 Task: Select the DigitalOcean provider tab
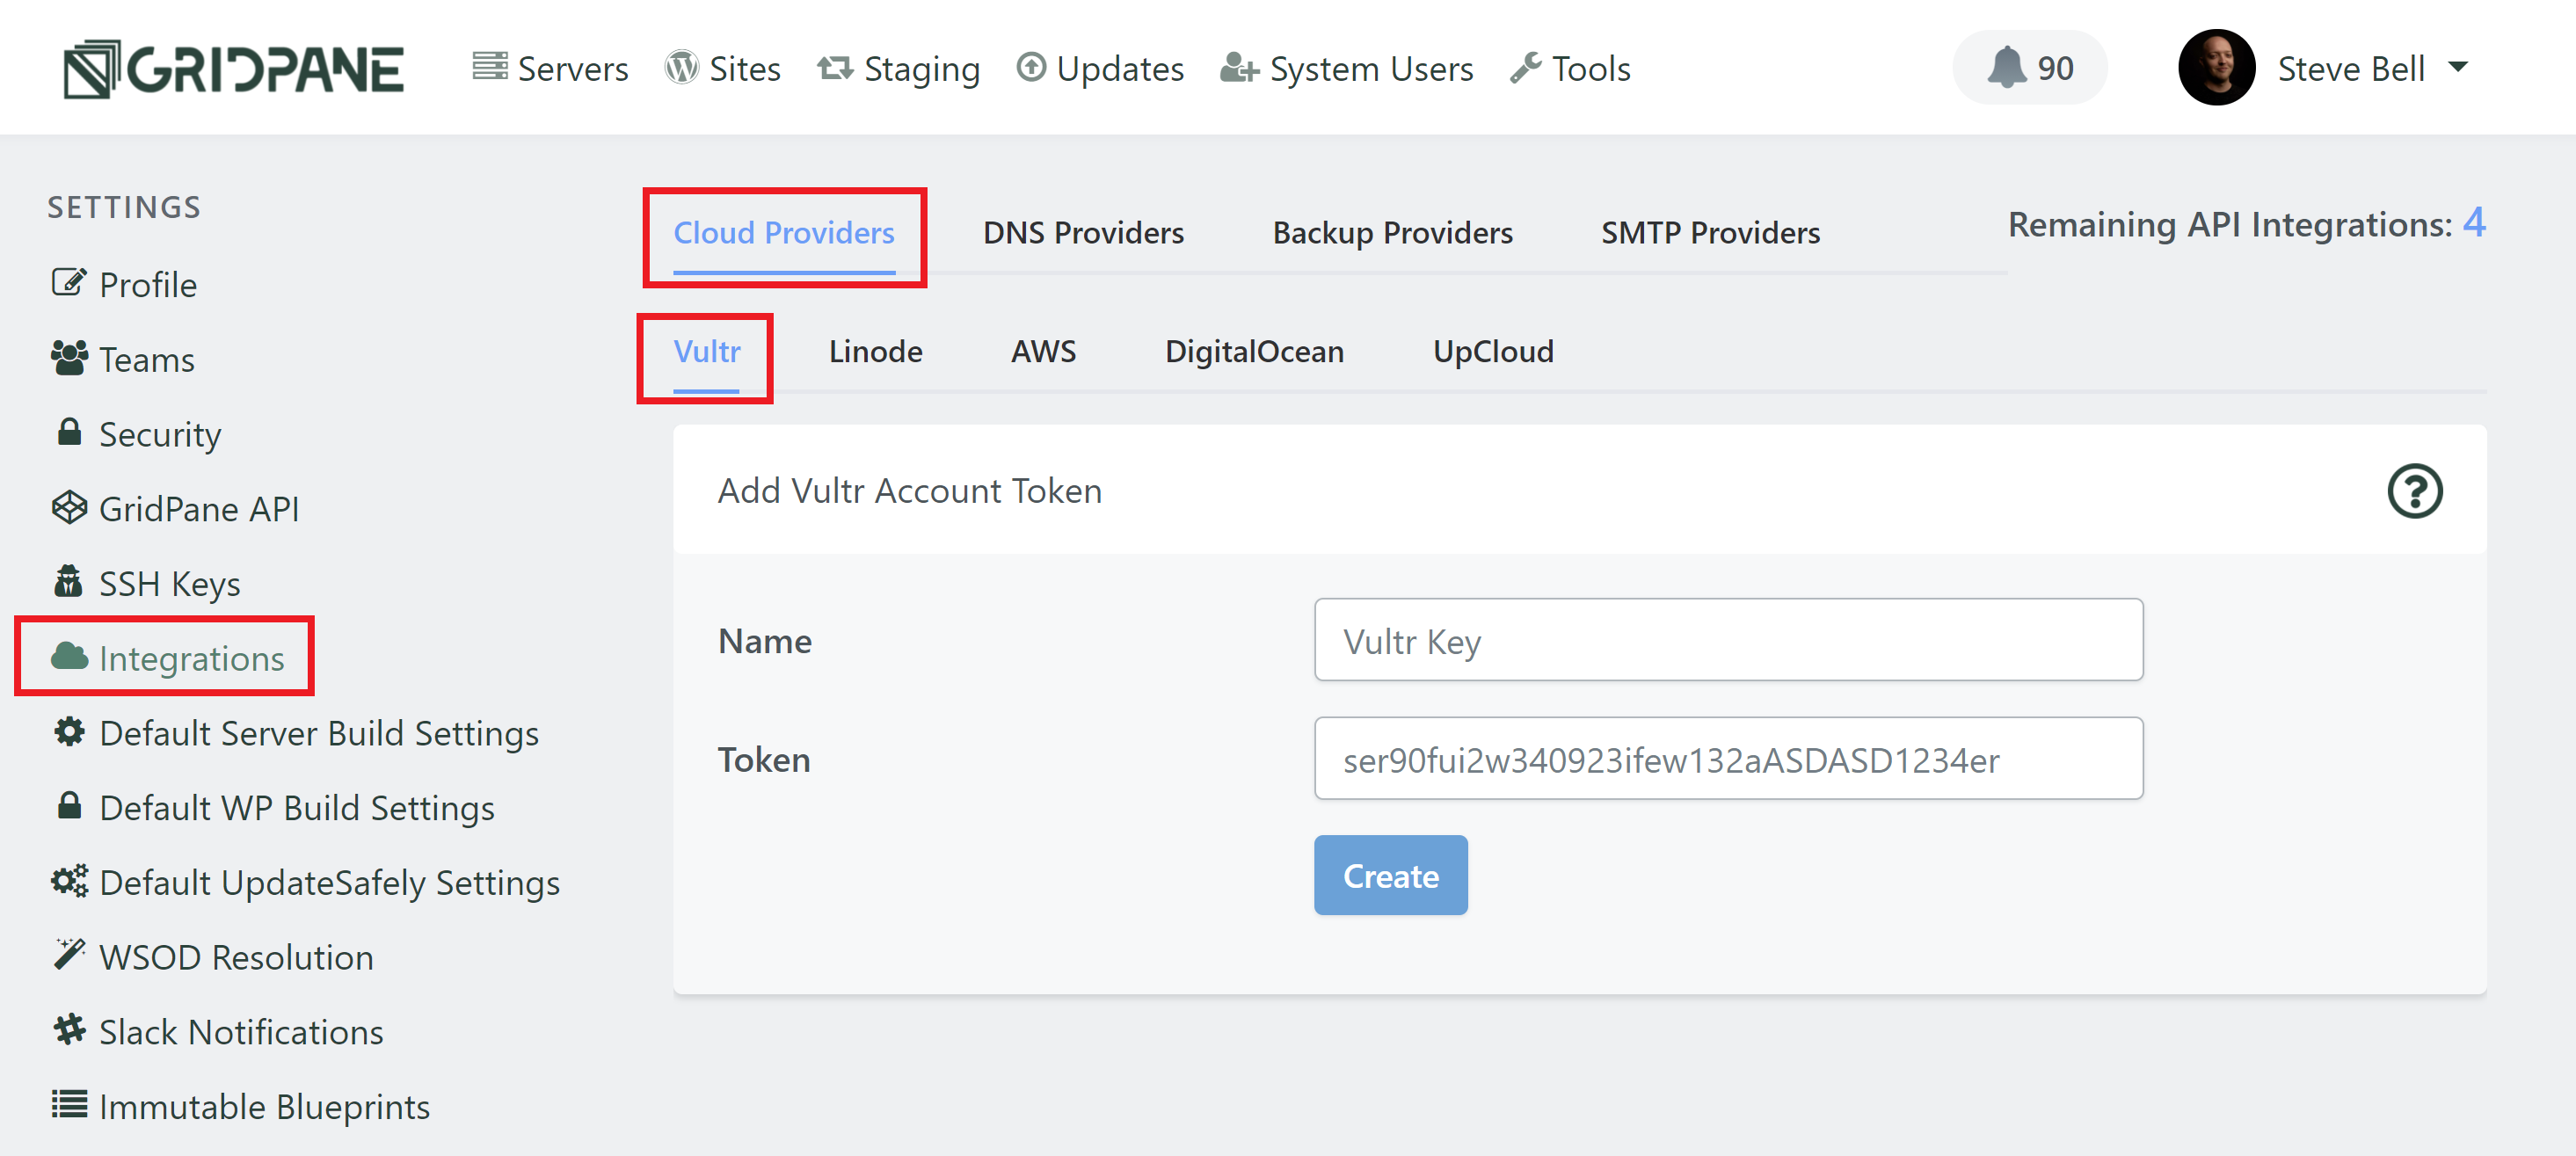(1254, 351)
